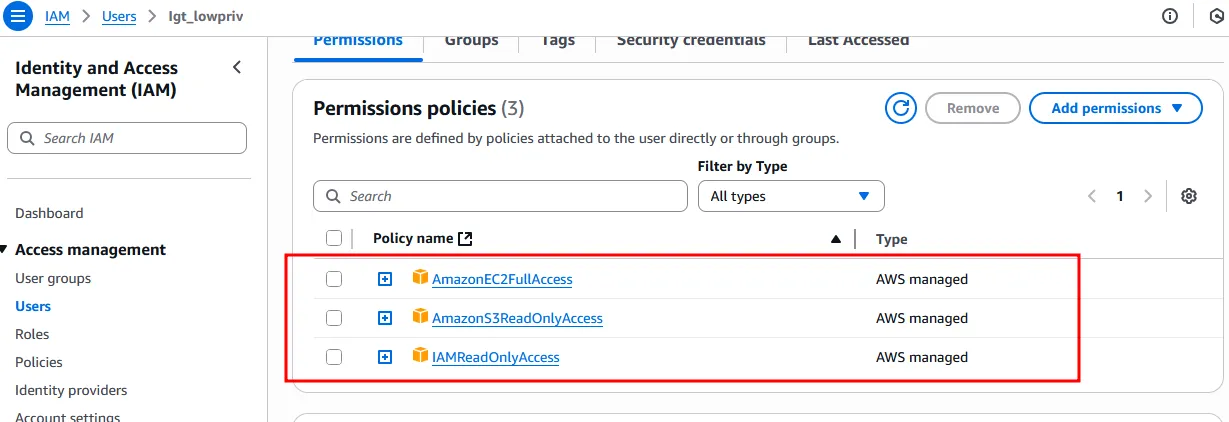
Task: Go to next page of policies
Action: [x=1148, y=196]
